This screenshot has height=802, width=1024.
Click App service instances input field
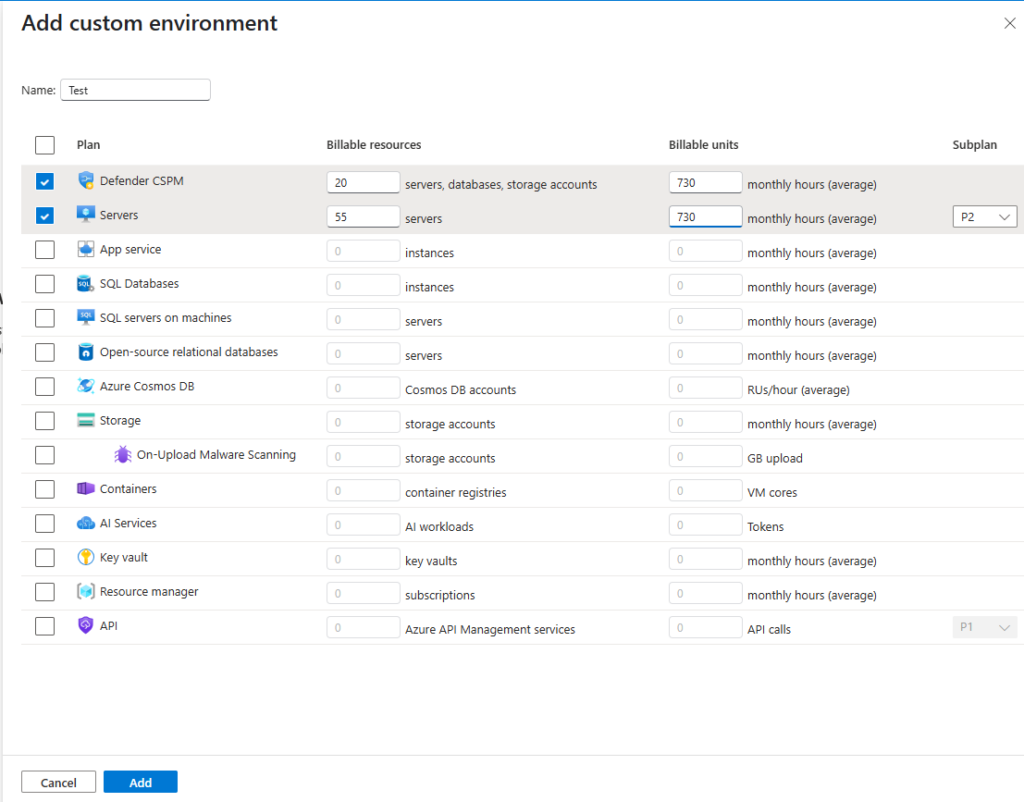click(x=363, y=251)
